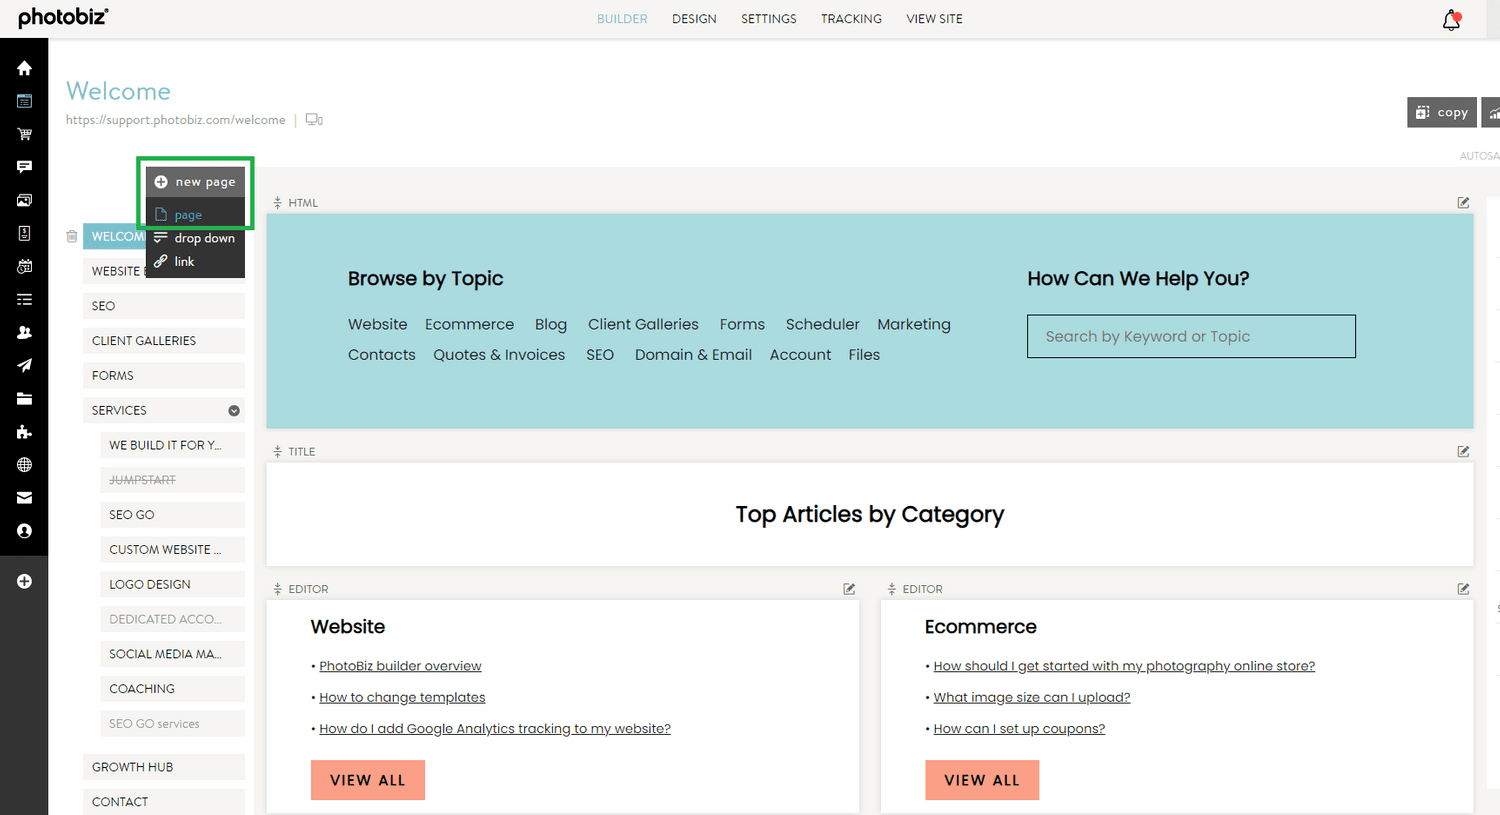Open the calendar scheduler sidebar icon
1500x815 pixels.
pos(24,267)
